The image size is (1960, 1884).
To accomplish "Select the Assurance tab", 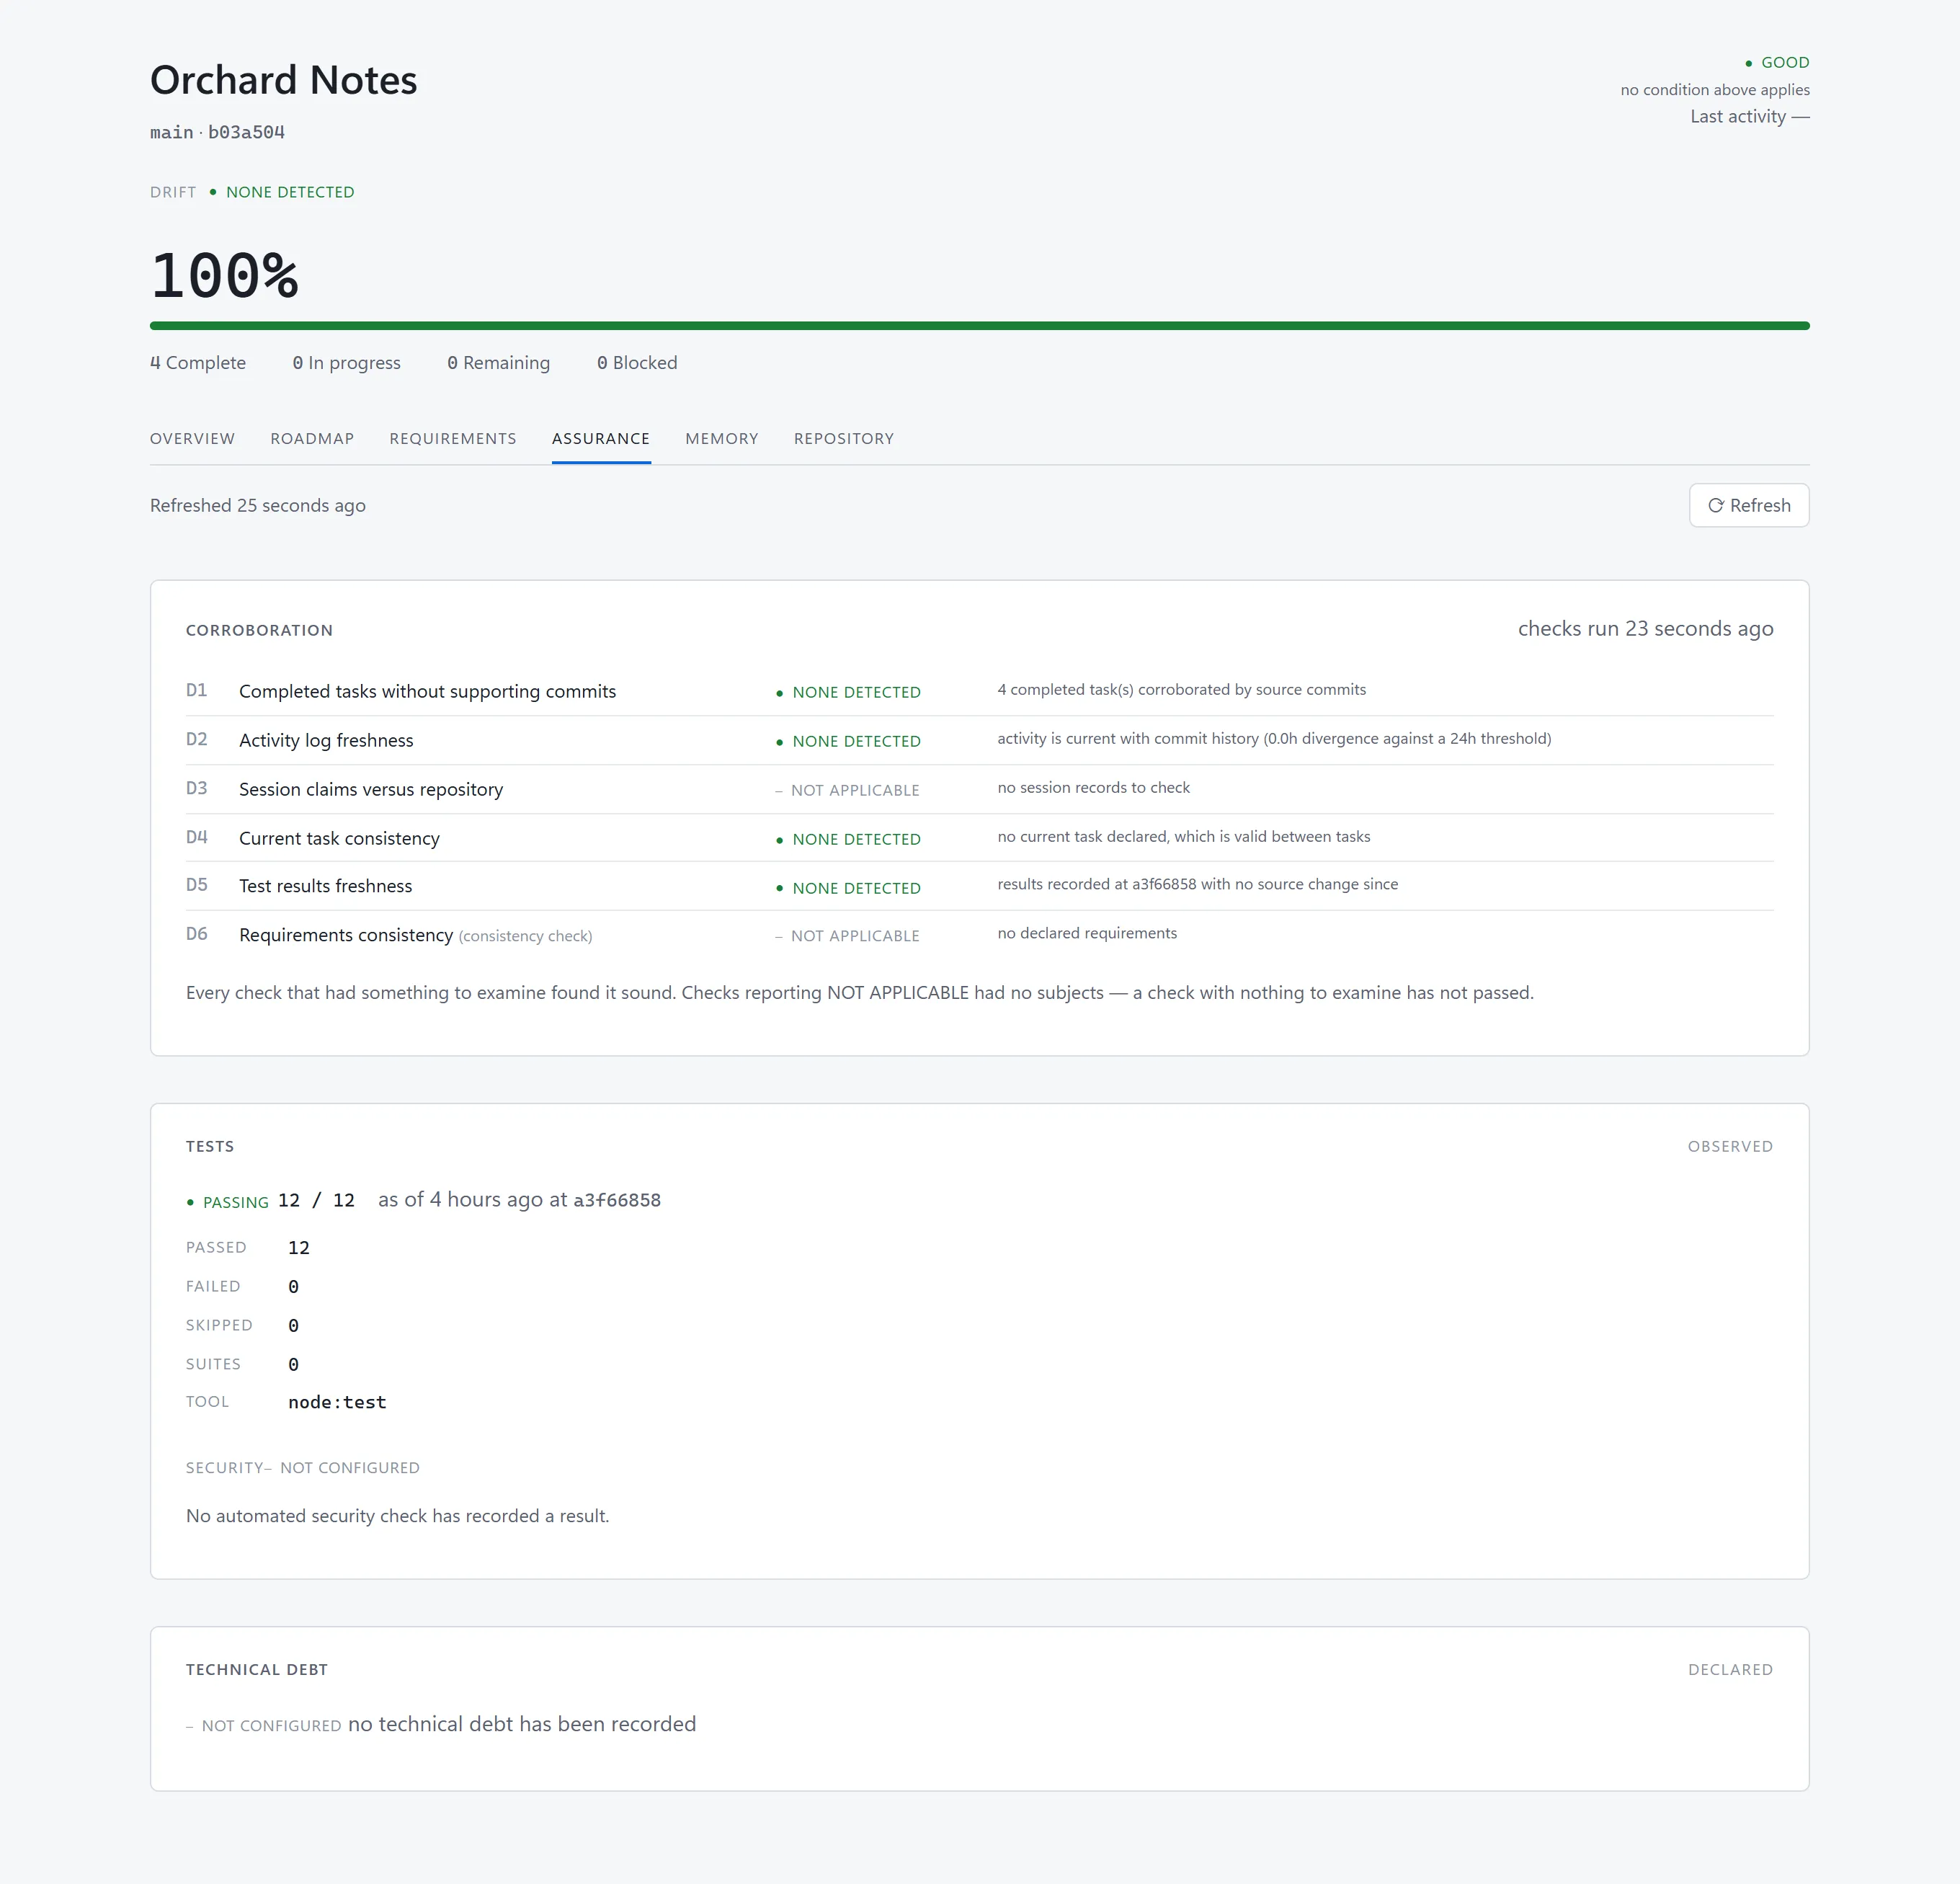I will (x=601, y=438).
